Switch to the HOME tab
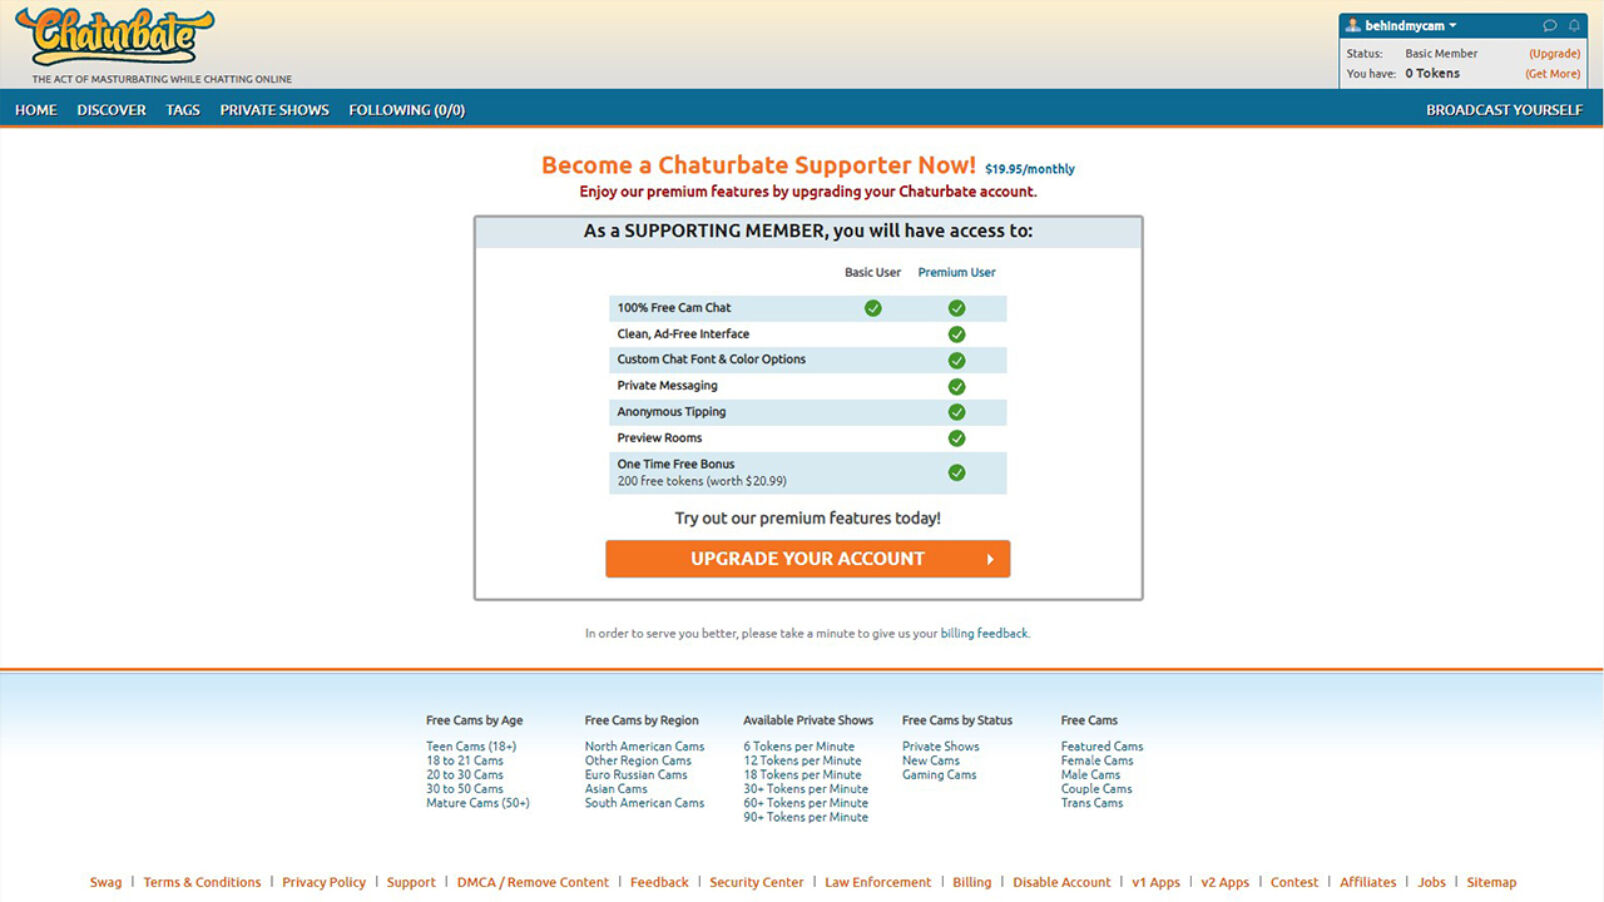1604x902 pixels. (36, 110)
